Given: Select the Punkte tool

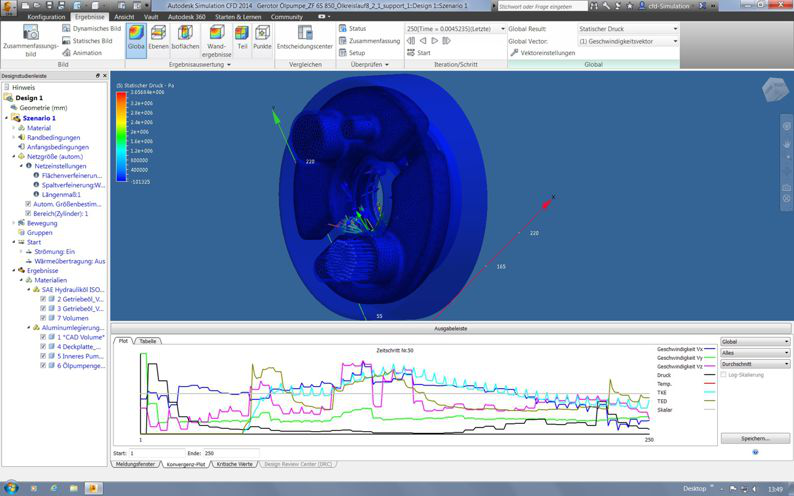Looking at the screenshot, I should pos(262,38).
